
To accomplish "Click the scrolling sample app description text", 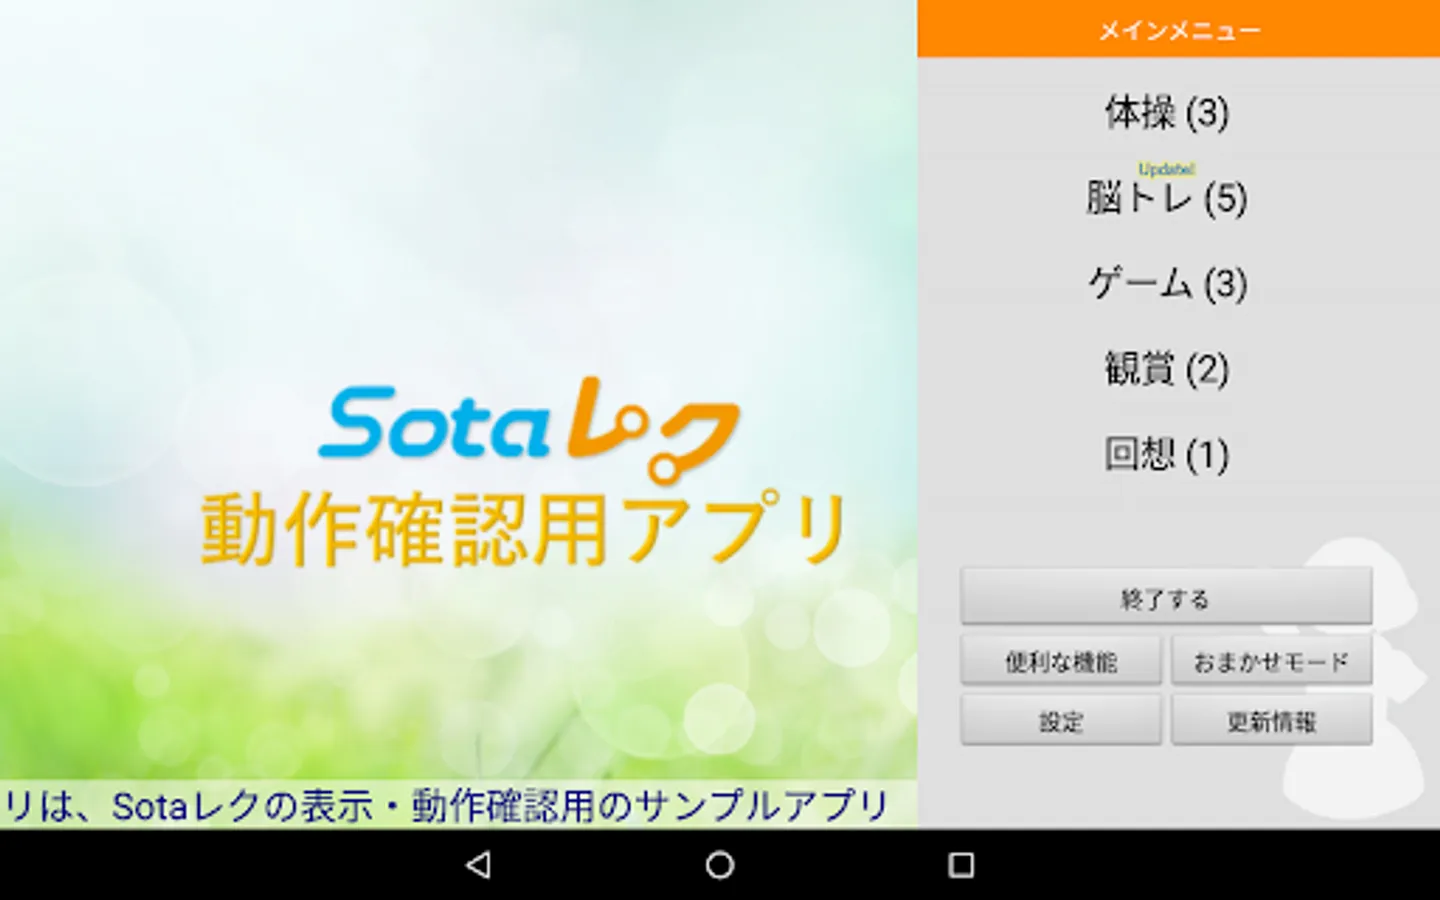I will tap(446, 805).
